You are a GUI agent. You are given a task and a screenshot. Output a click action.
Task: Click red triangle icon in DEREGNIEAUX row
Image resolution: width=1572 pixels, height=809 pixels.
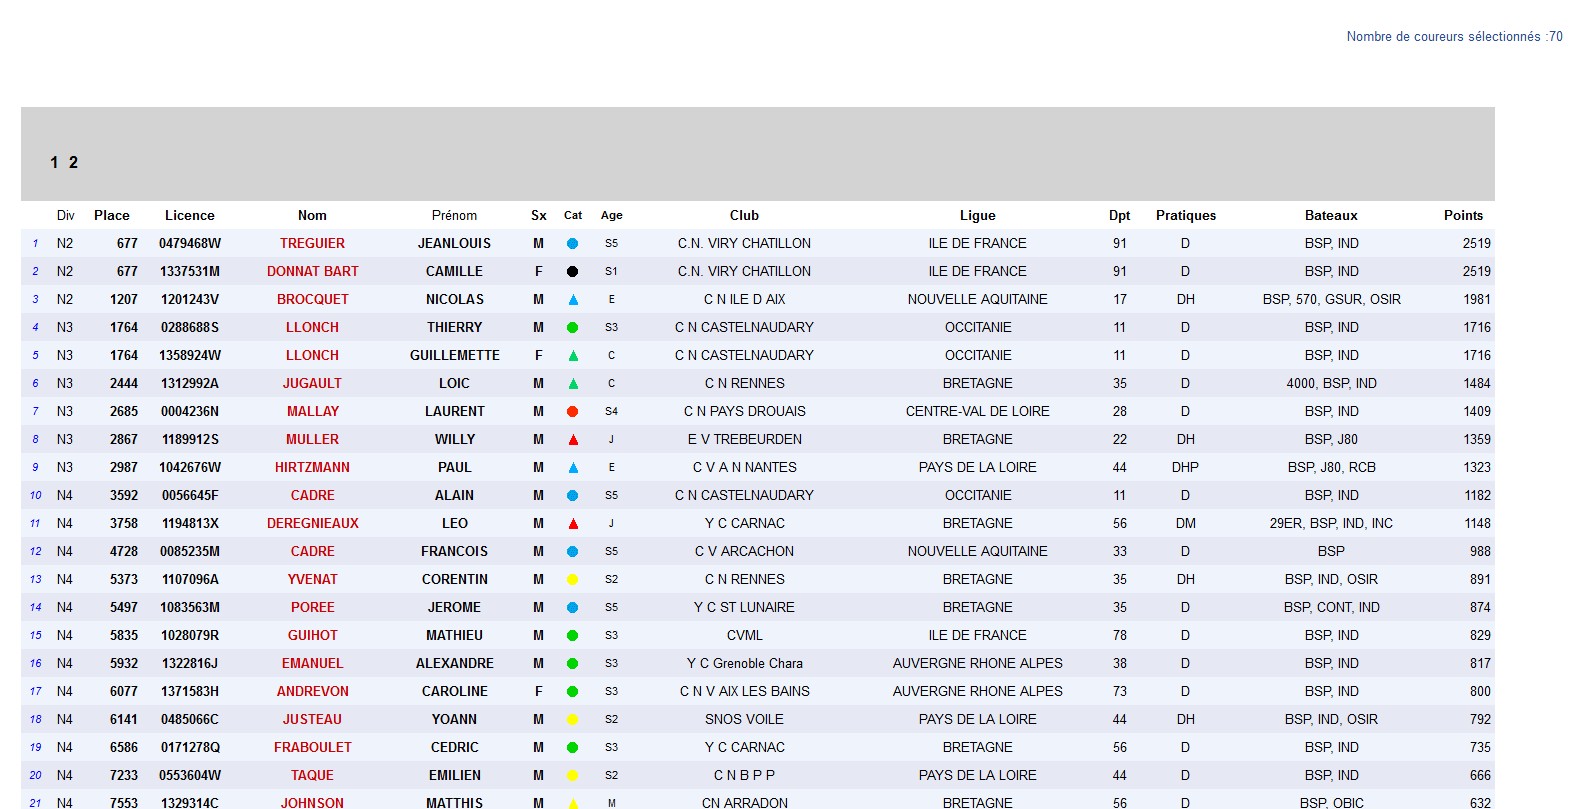(x=573, y=523)
